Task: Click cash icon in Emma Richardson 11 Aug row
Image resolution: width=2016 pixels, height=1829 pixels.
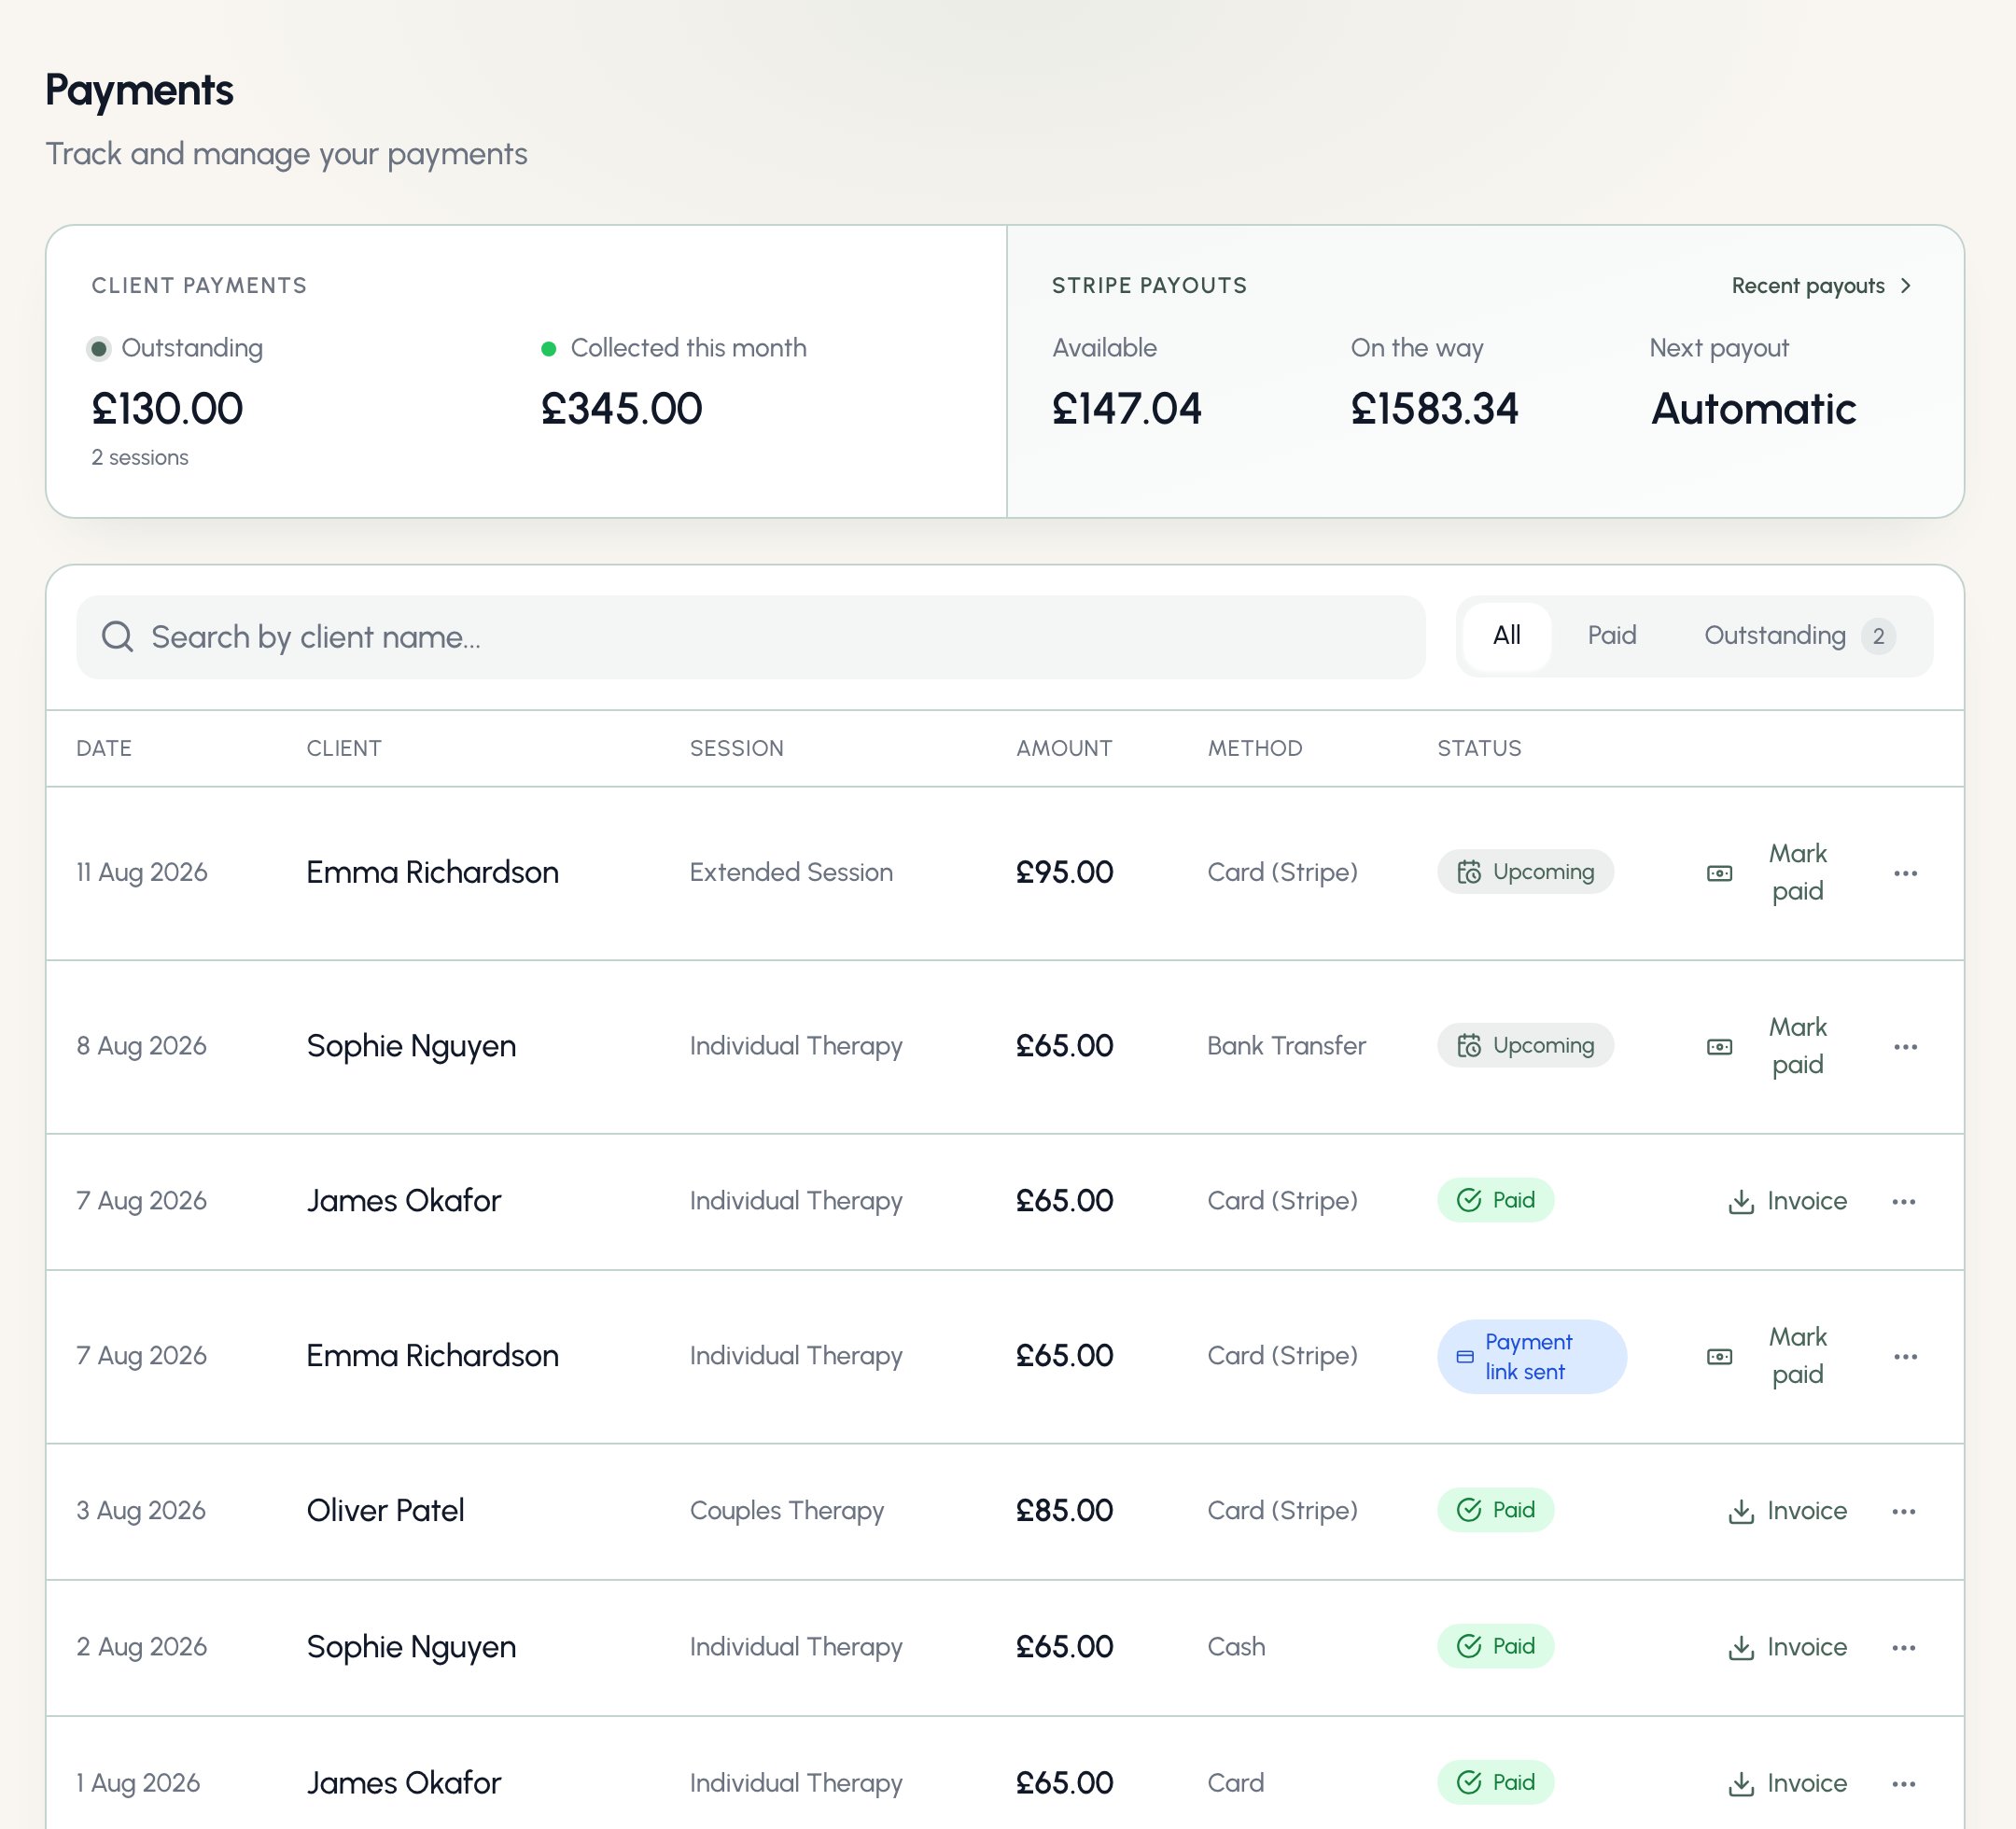Action: [1719, 873]
